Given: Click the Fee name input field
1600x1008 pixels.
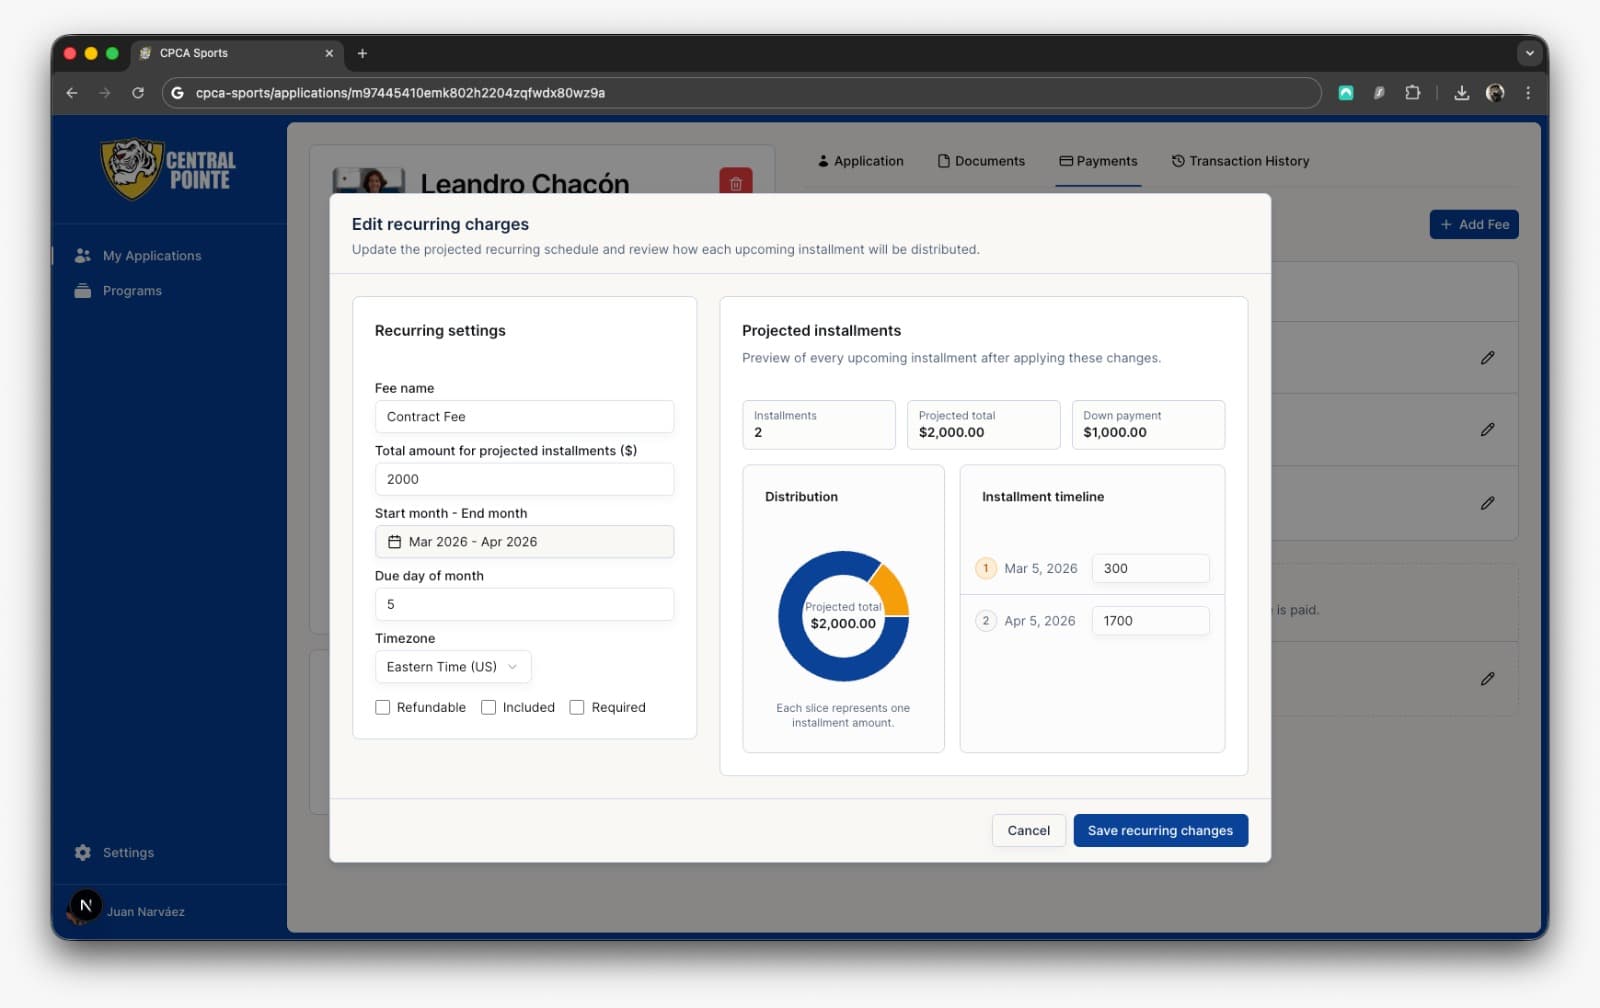Looking at the screenshot, I should coord(523,417).
